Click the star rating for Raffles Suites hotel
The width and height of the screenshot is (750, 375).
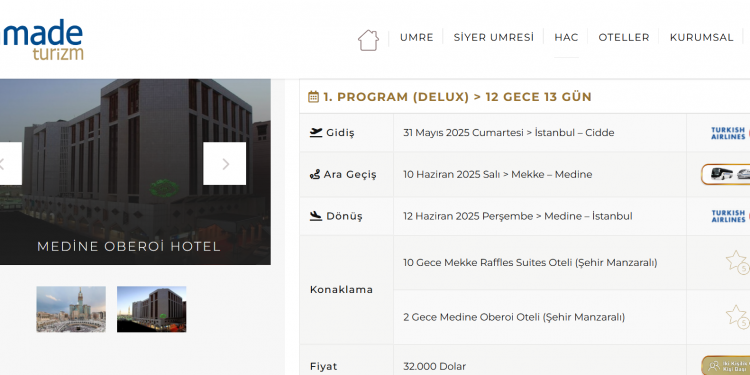click(x=737, y=262)
